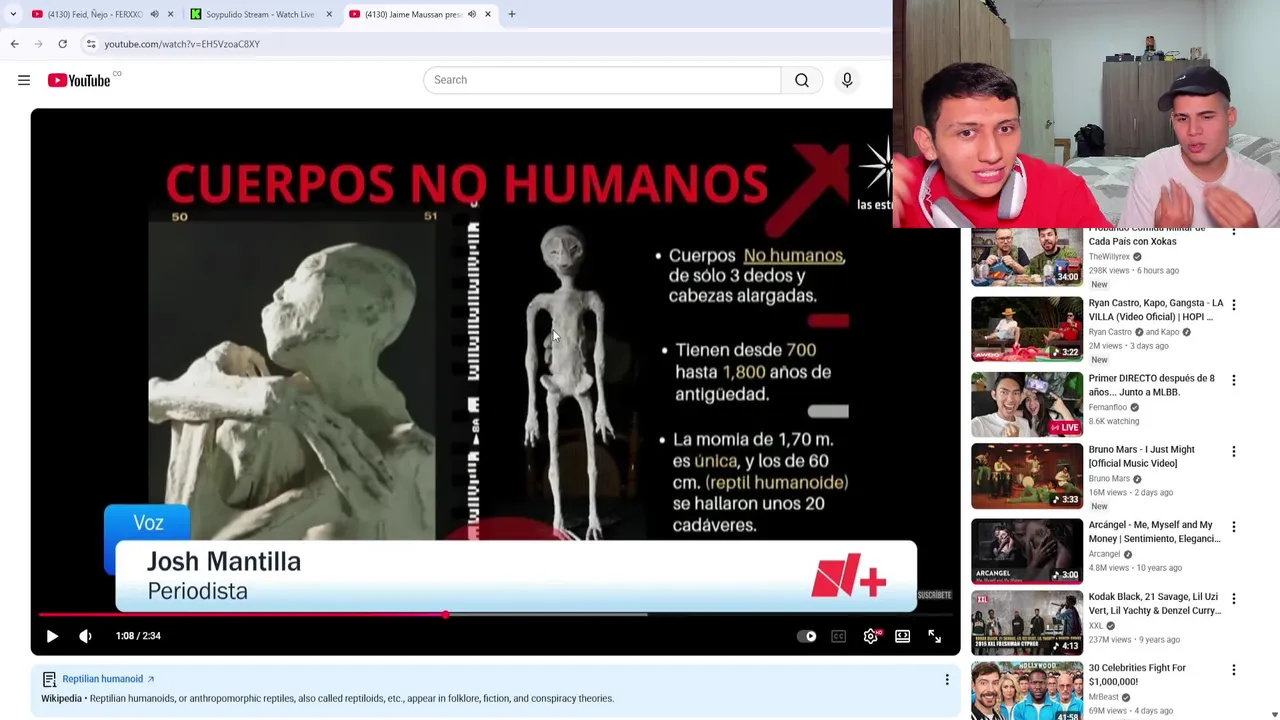
Task: Click the progress bar scrubber dot
Action: 446,614
